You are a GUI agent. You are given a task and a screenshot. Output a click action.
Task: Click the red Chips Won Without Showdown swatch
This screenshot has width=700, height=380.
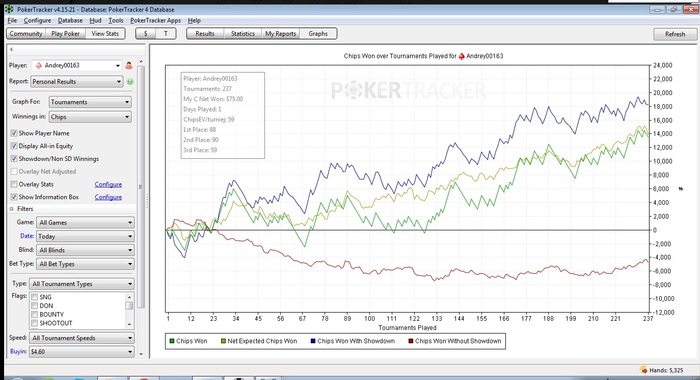411,341
